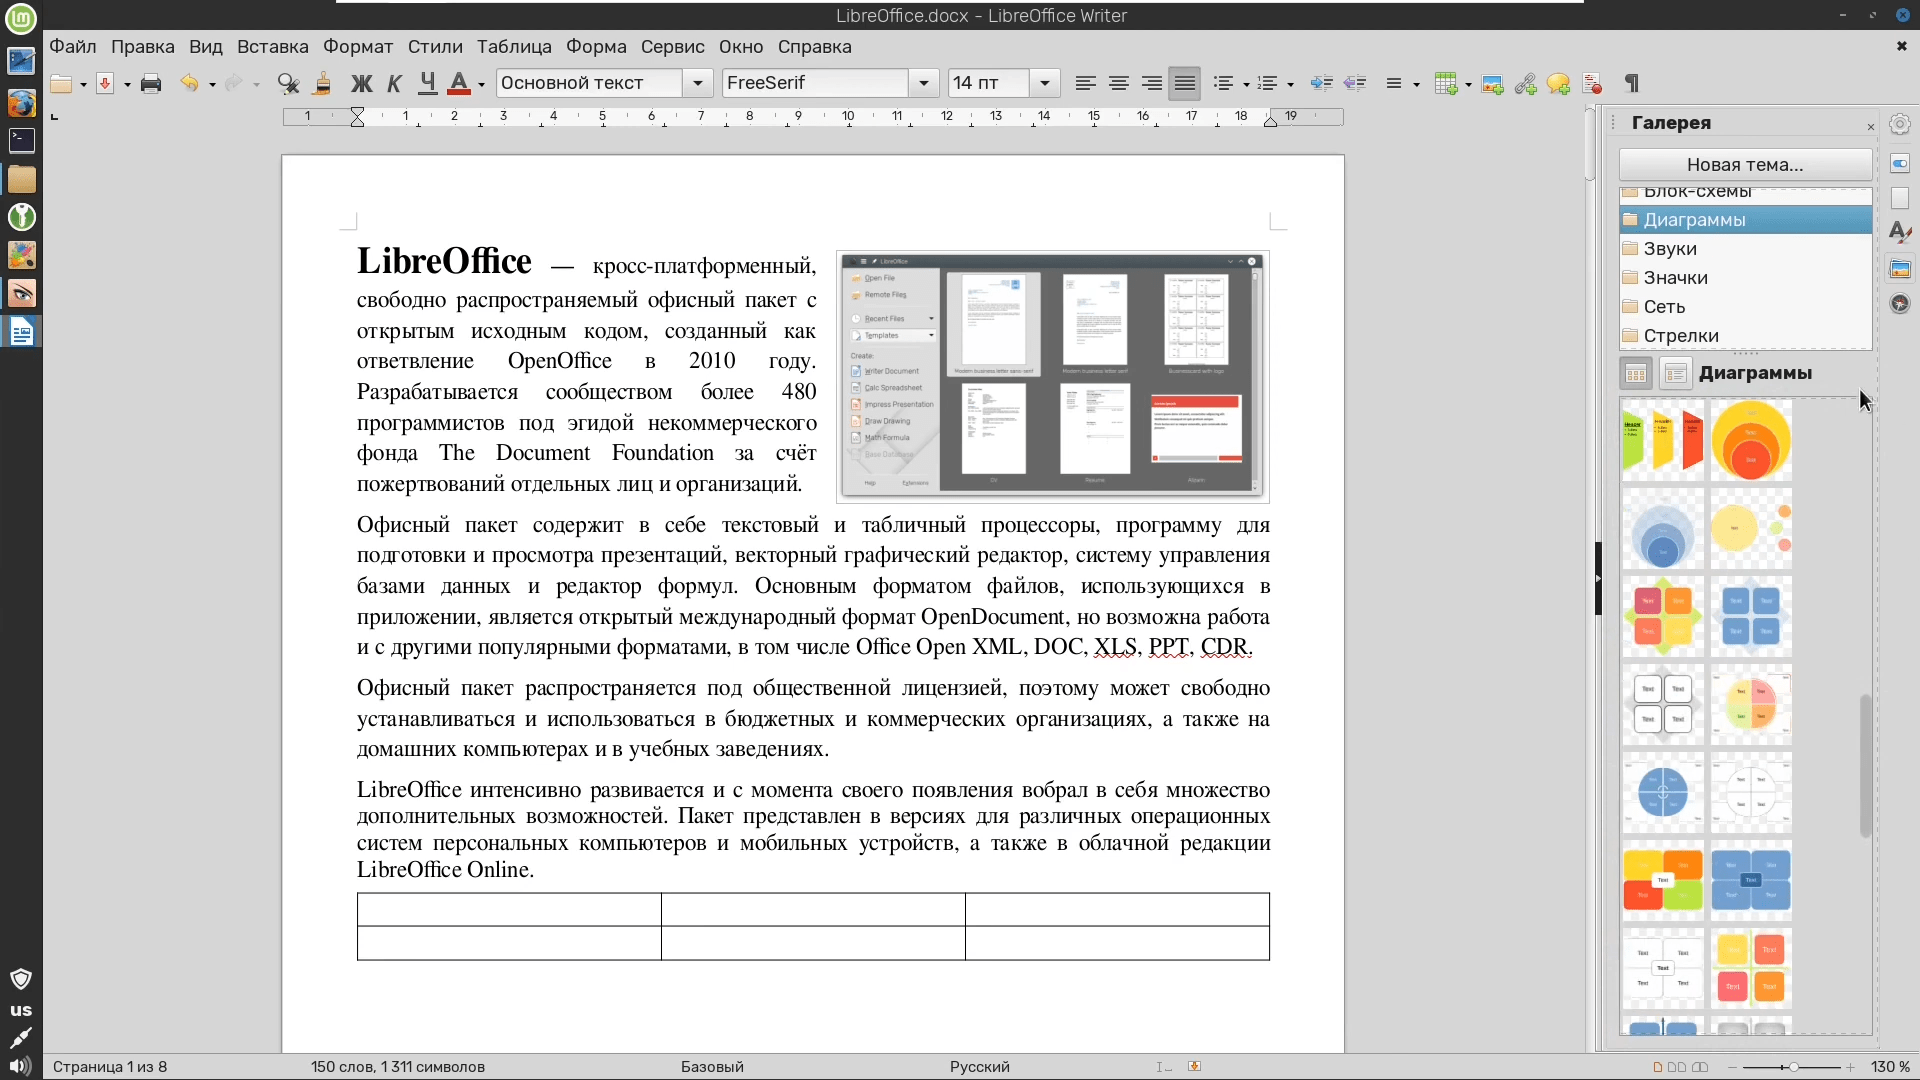The width and height of the screenshot is (1920, 1080).
Task: Select the embedded LibreOffice screenshot image
Action: [1053, 376]
